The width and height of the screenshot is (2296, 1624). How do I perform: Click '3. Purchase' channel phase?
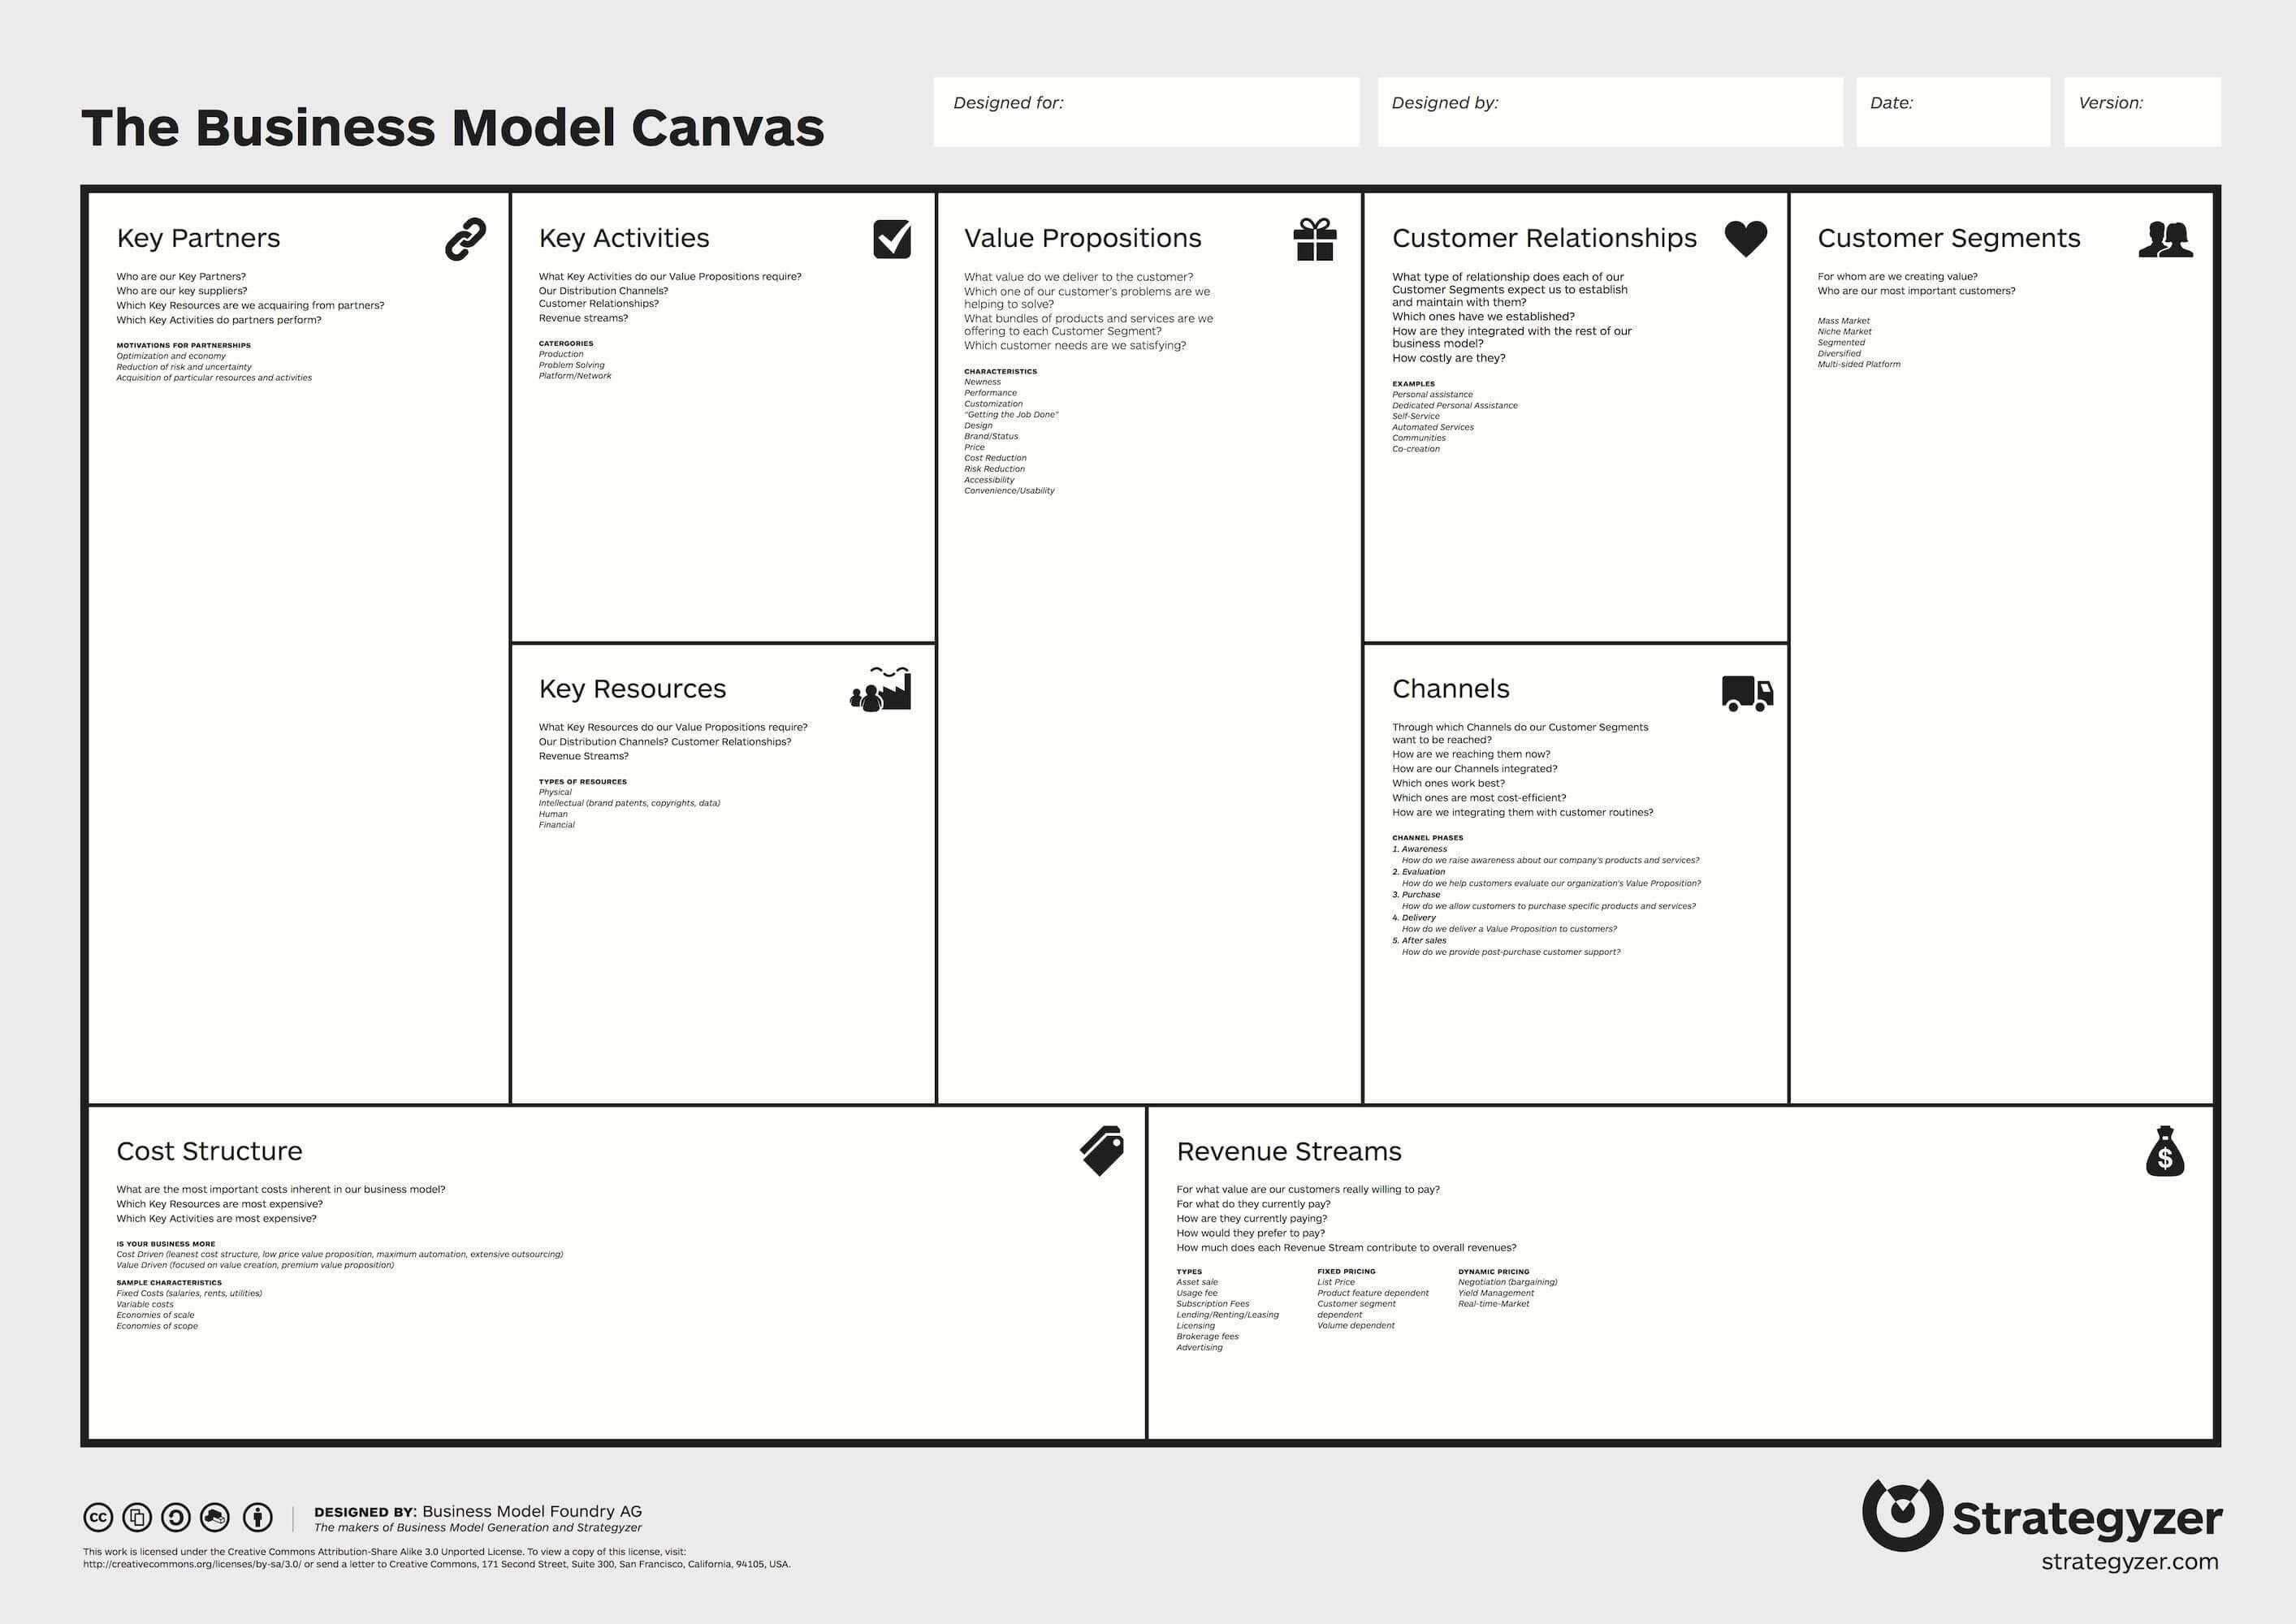pos(1416,895)
